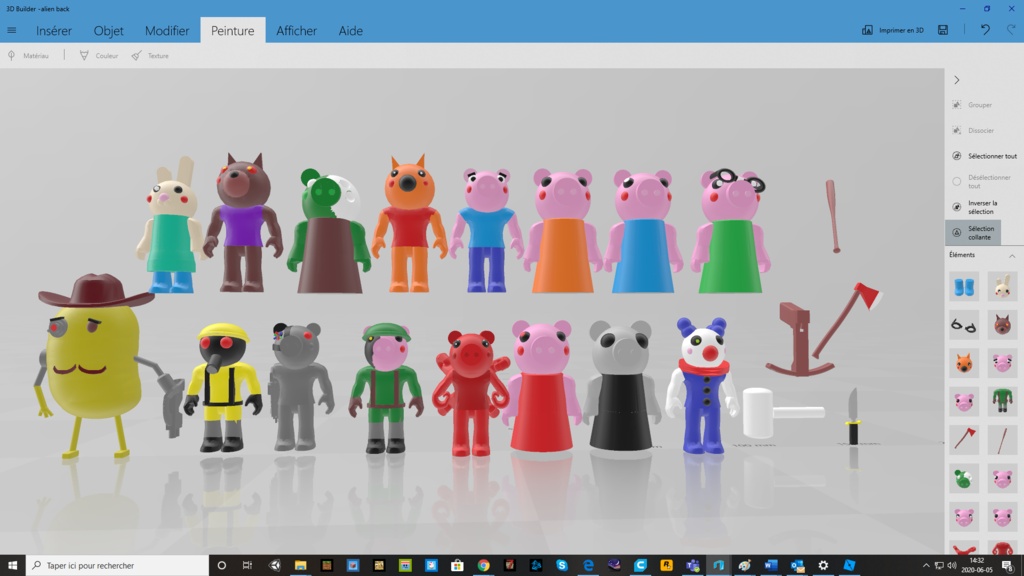
Task: Open Microsoft Edge from the taskbar
Action: (x=588, y=565)
